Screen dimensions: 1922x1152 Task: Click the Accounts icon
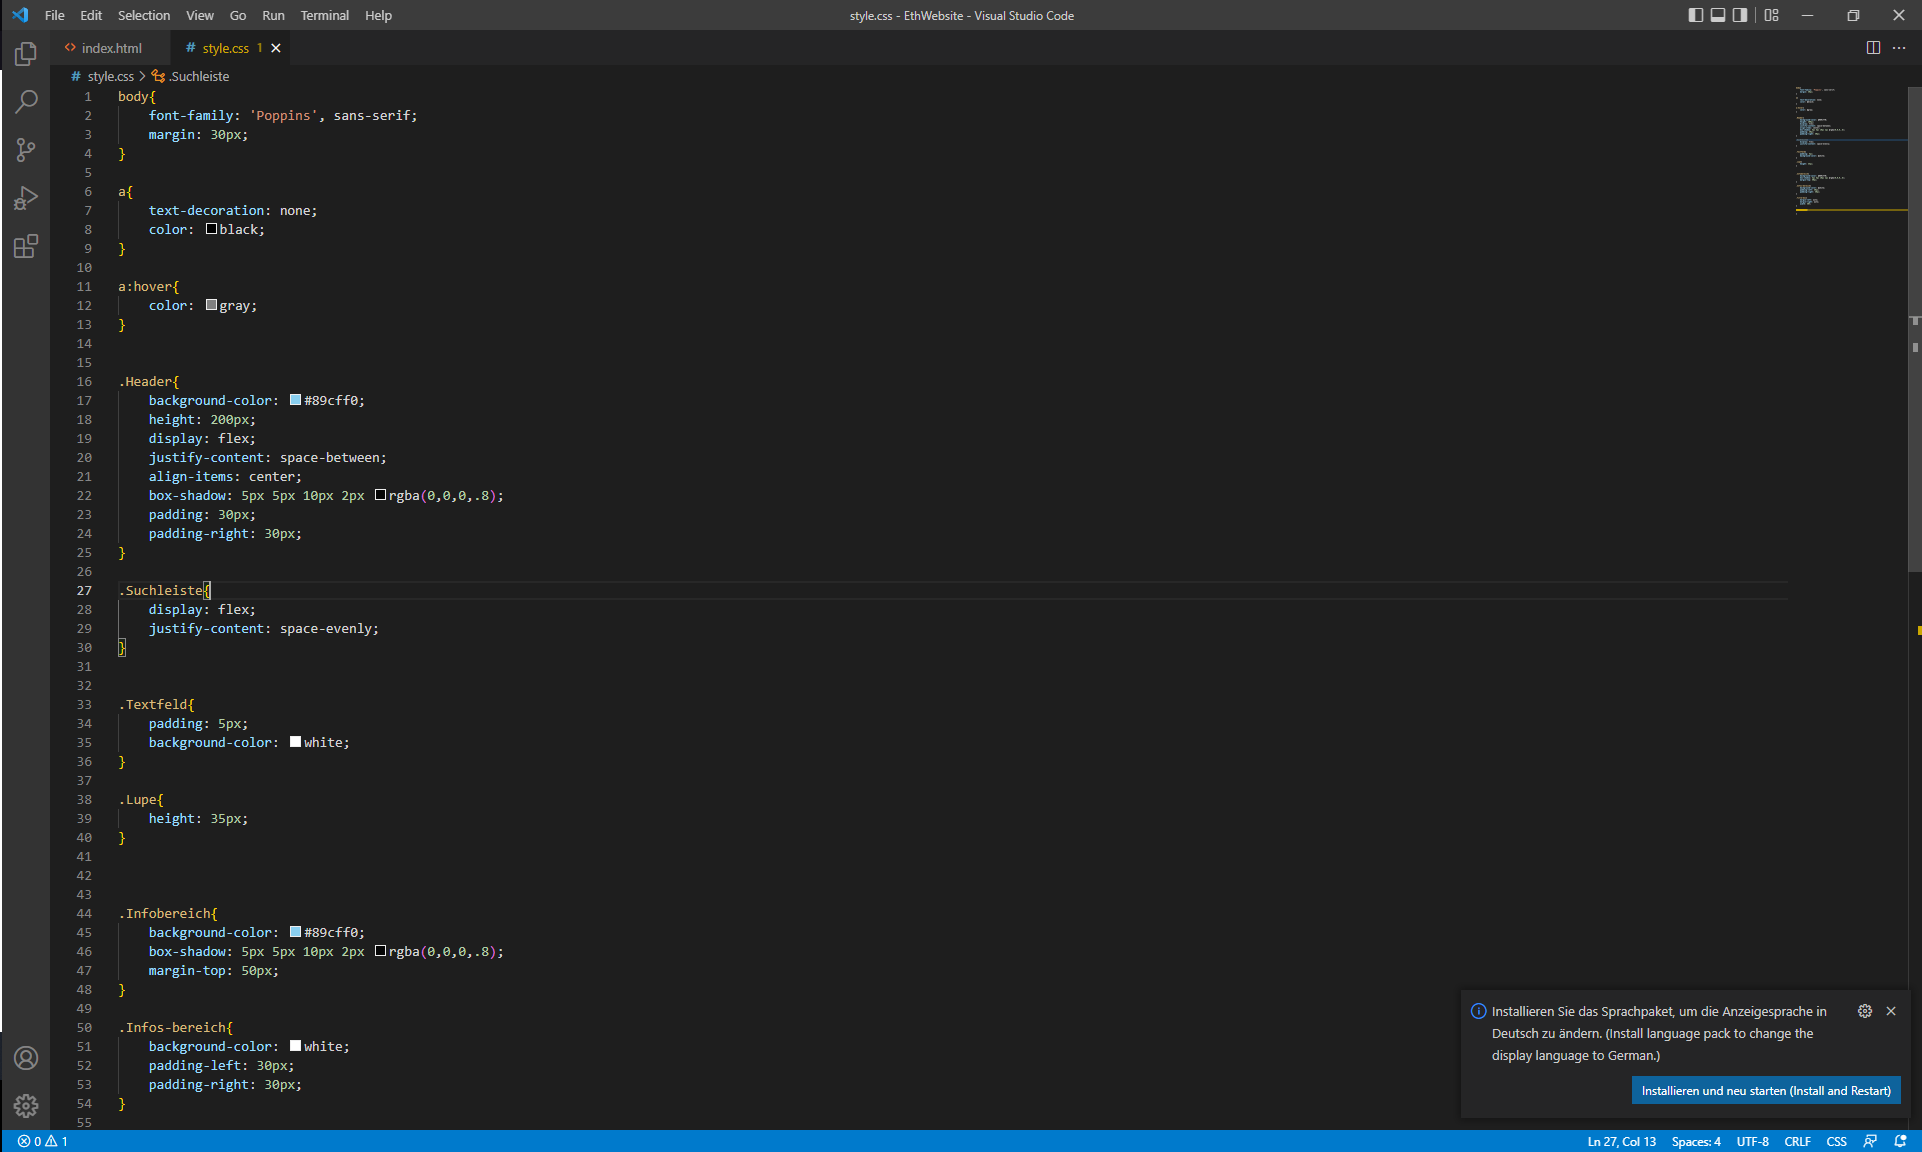26,1058
